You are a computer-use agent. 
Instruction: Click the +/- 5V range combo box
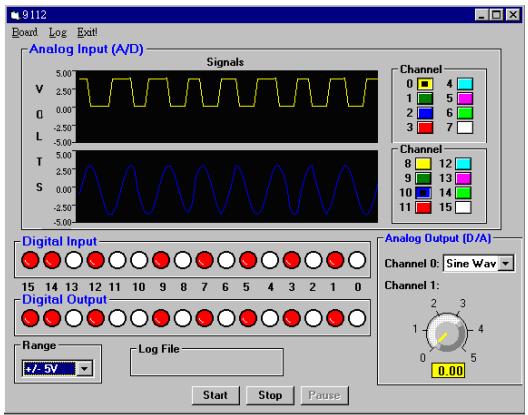[57, 369]
